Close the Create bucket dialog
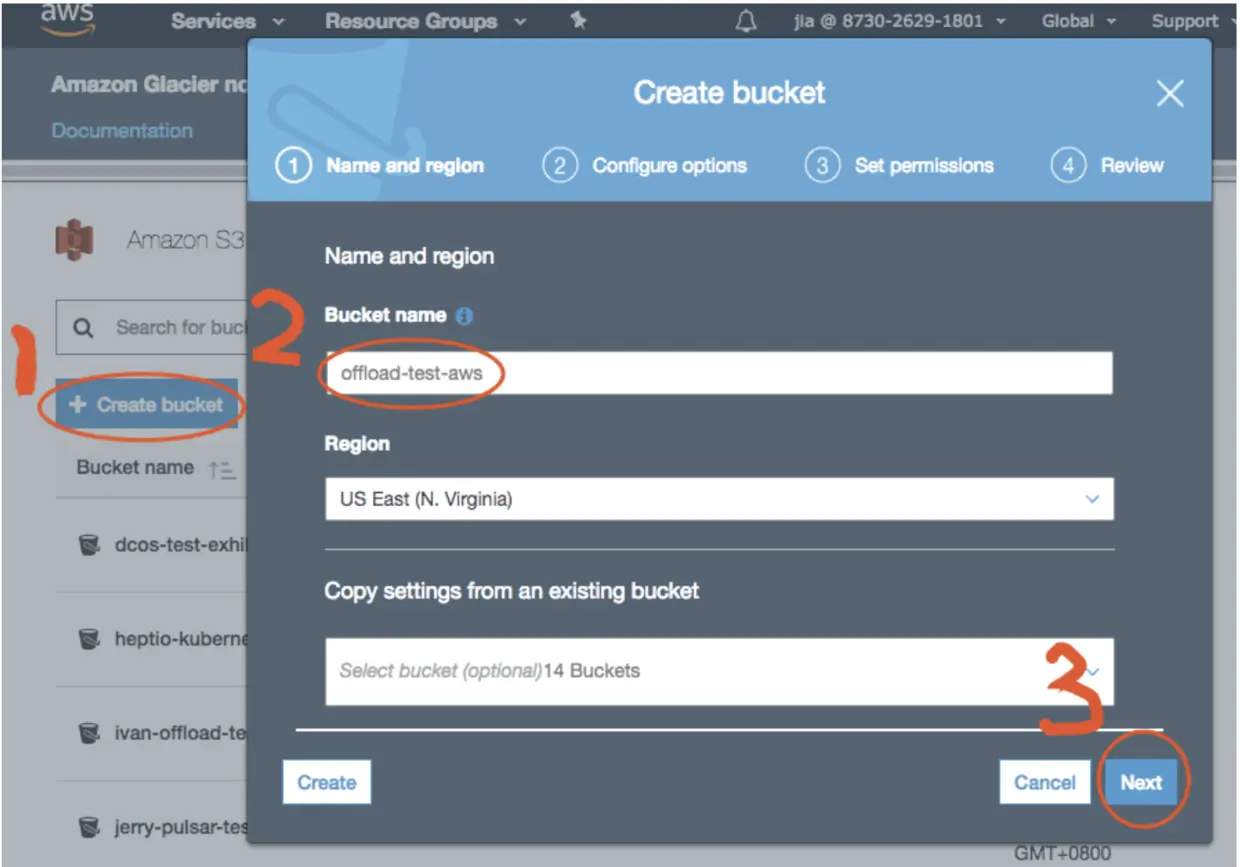Viewport: 1240px width, 867px height. (x=1169, y=94)
